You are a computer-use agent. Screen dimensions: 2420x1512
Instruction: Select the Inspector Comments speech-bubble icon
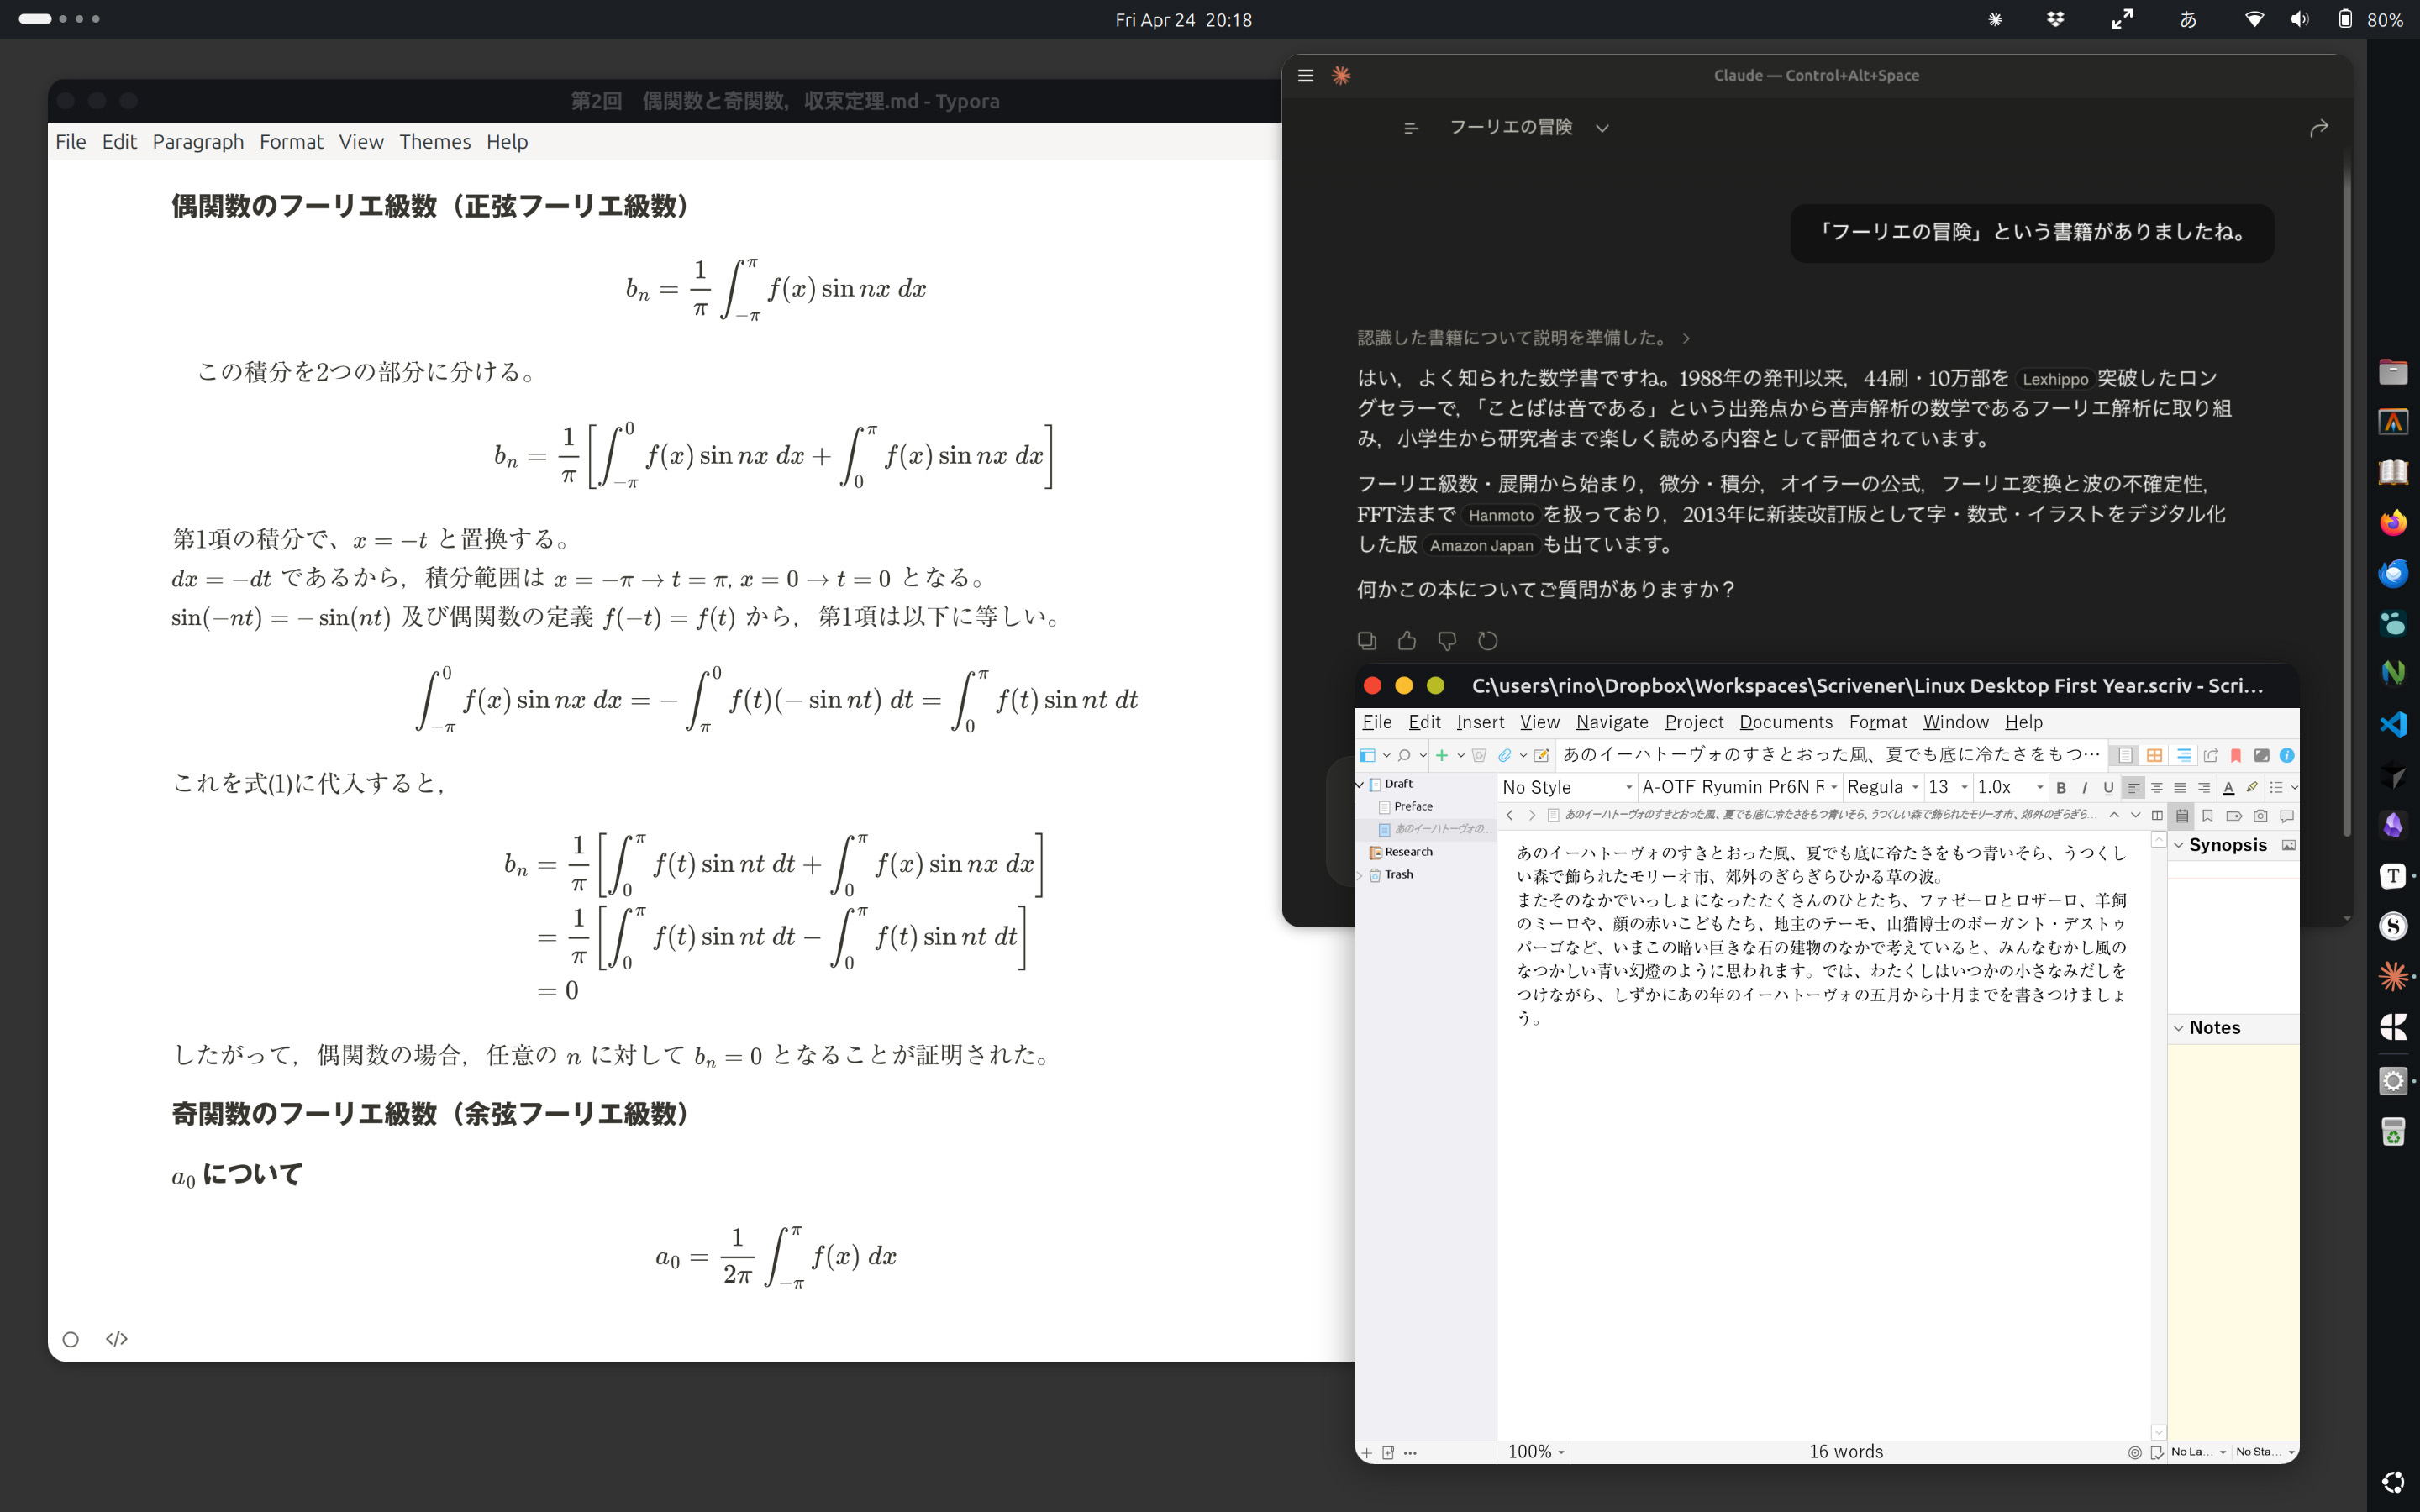point(2286,816)
